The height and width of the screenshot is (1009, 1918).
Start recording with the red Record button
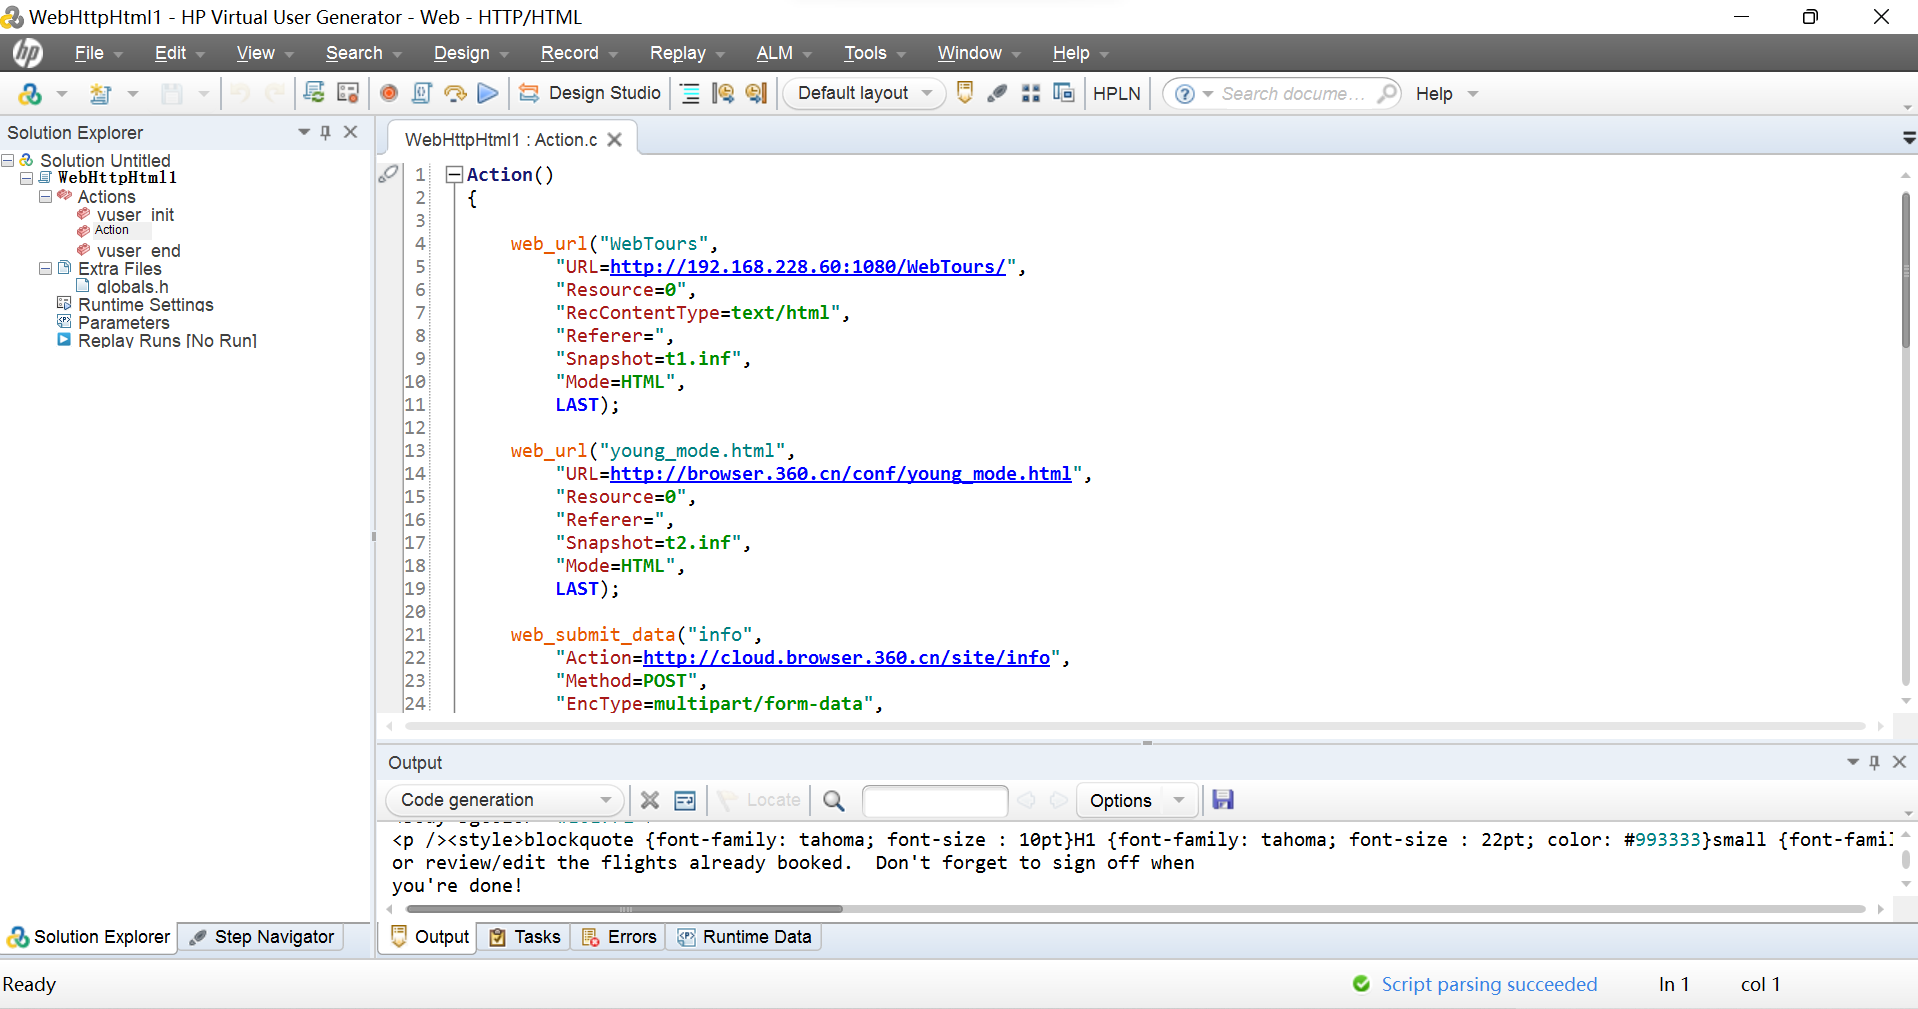(x=389, y=93)
